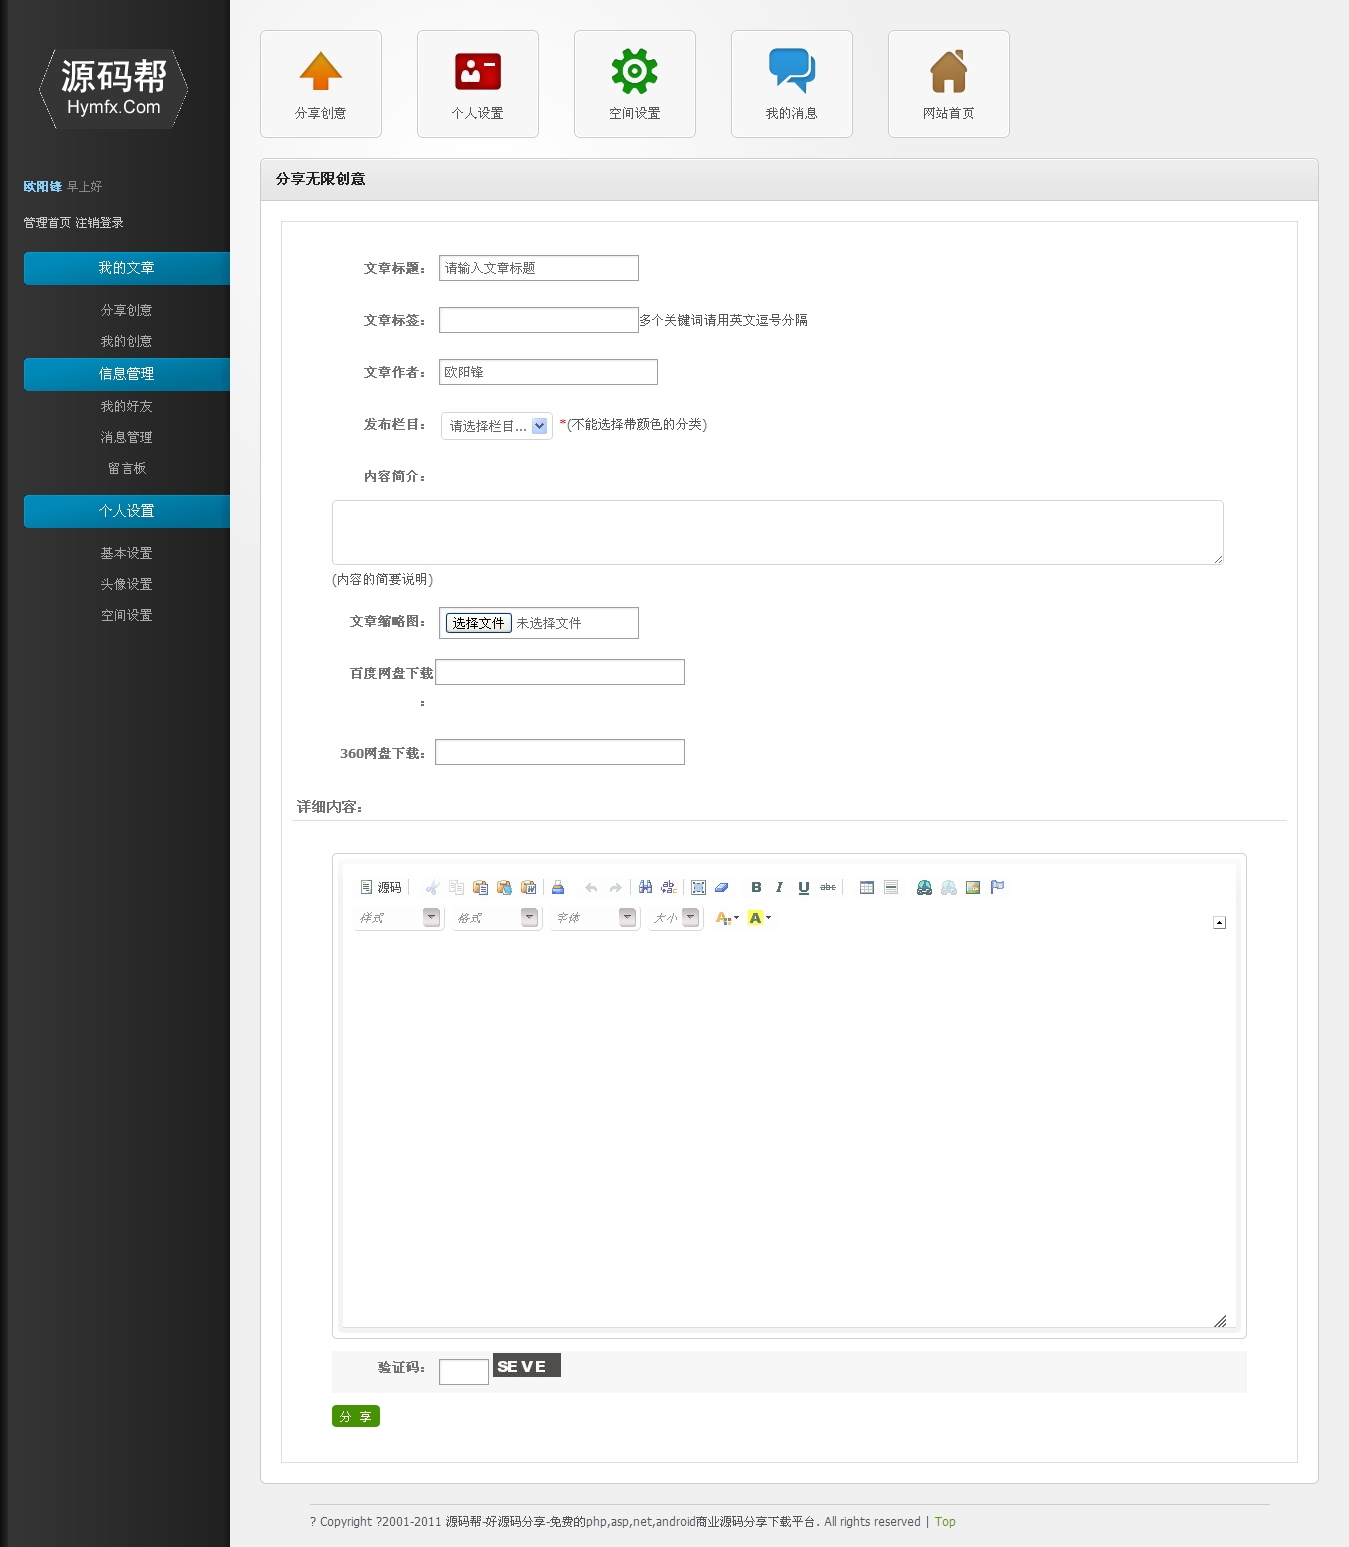Click the green 分享 submit button
Viewport: 1349px width, 1547px height.
point(355,1416)
